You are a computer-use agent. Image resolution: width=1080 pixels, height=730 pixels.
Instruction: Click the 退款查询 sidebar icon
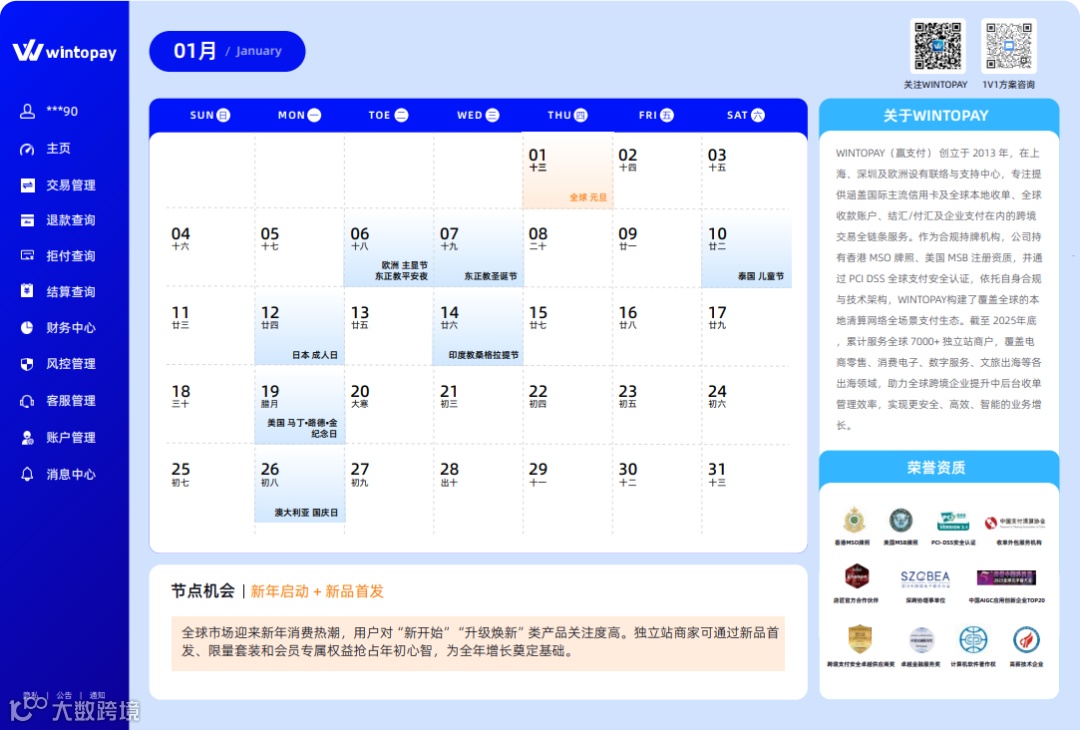[x=27, y=220]
